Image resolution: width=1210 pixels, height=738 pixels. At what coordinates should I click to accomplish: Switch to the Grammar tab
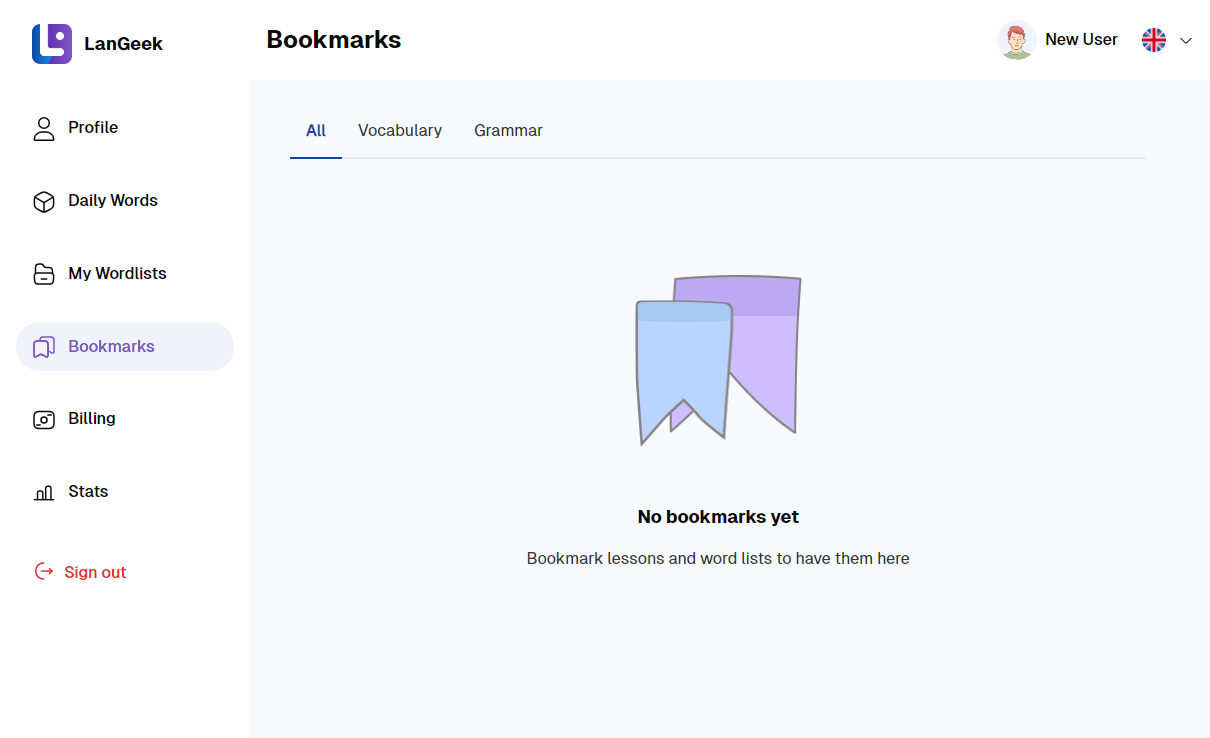508,130
